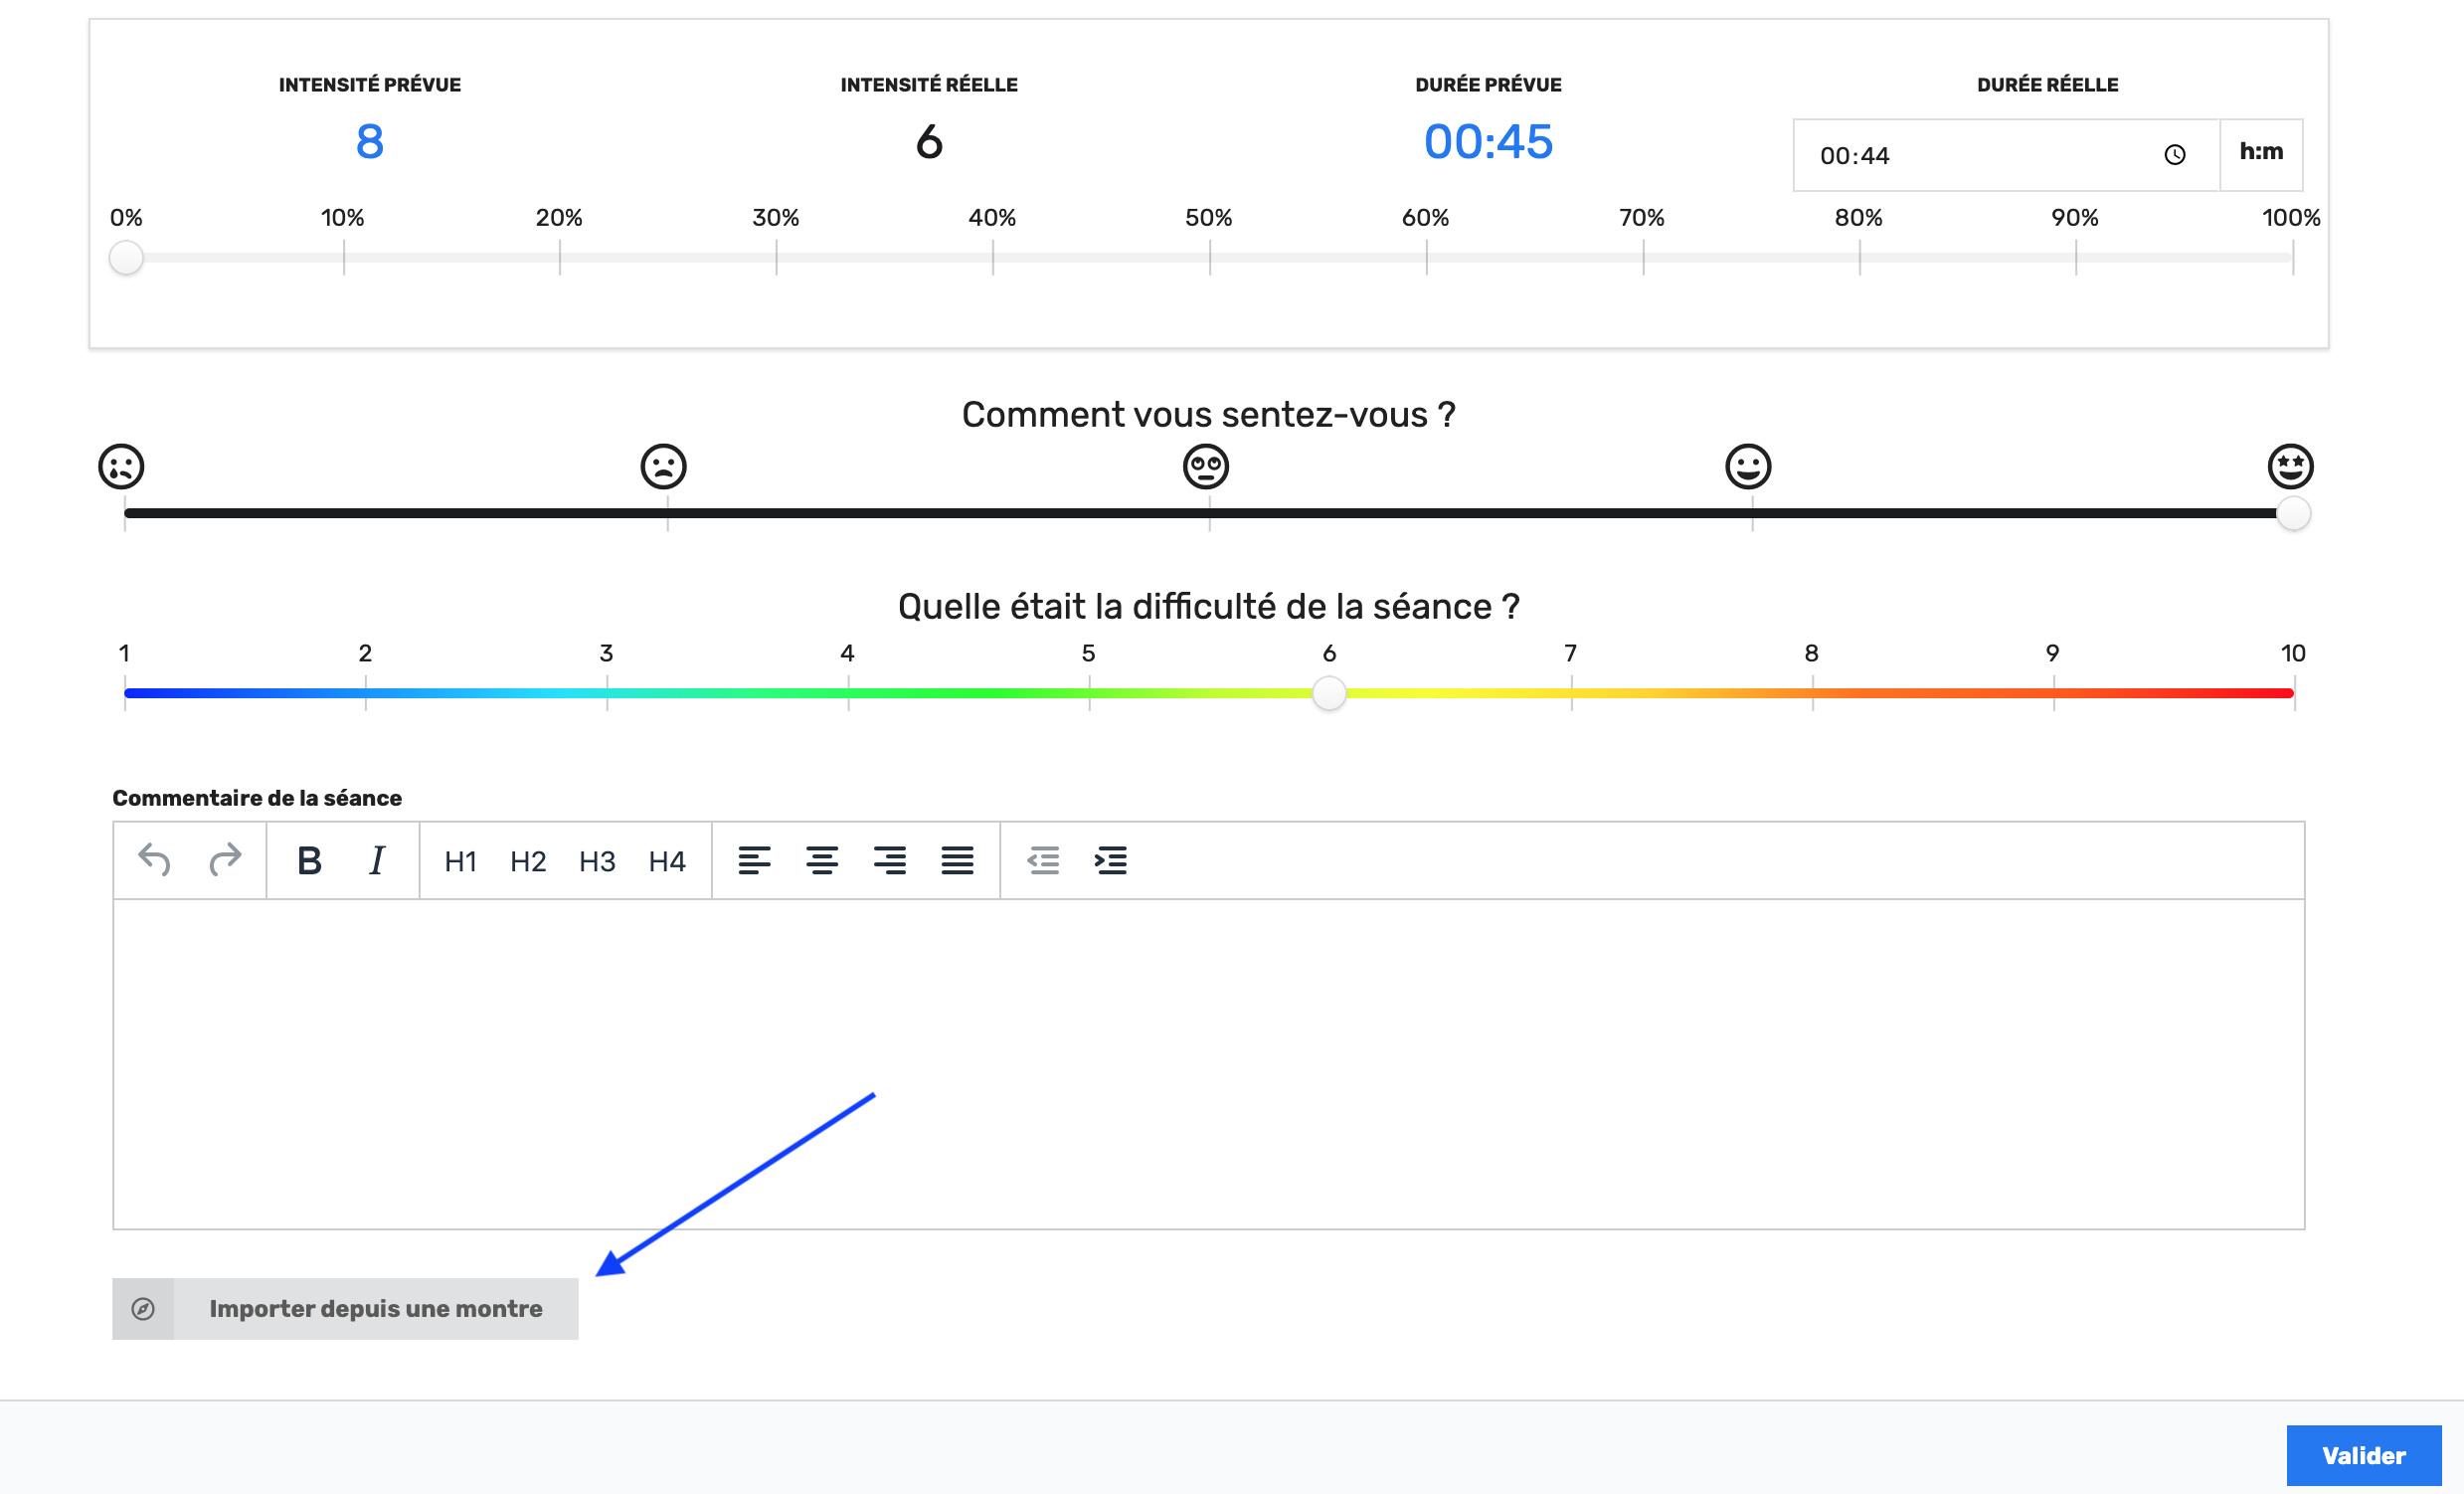Image resolution: width=2464 pixels, height=1494 pixels.
Task: Justify the comment text
Action: click(957, 860)
